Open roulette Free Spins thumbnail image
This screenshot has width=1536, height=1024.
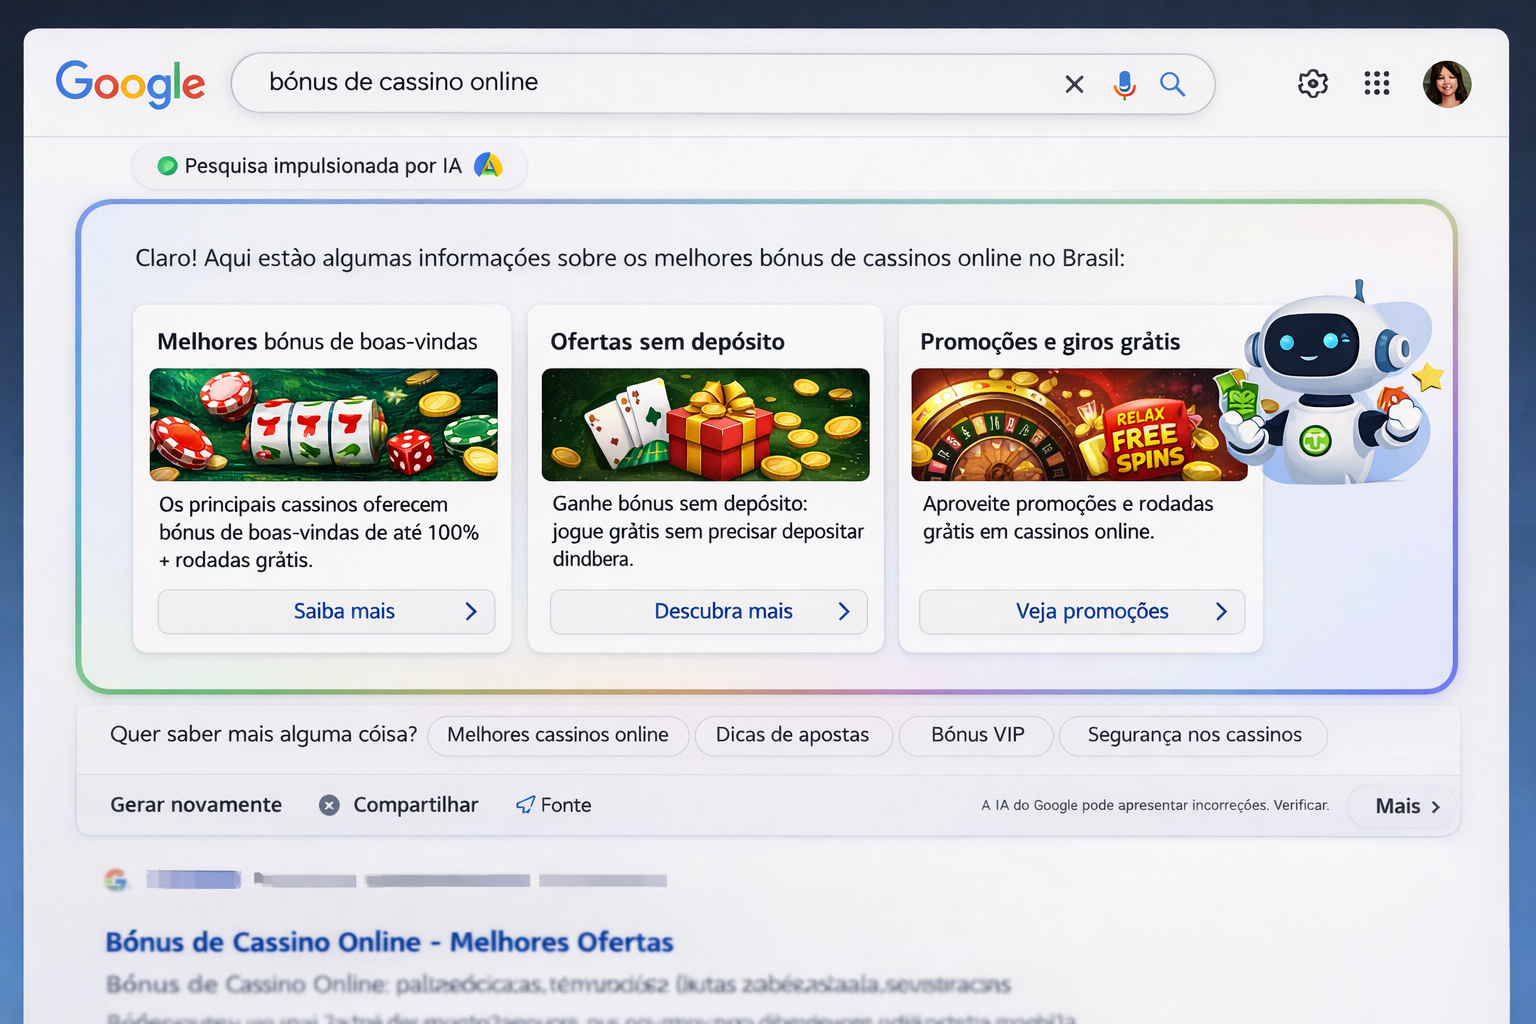point(1078,425)
